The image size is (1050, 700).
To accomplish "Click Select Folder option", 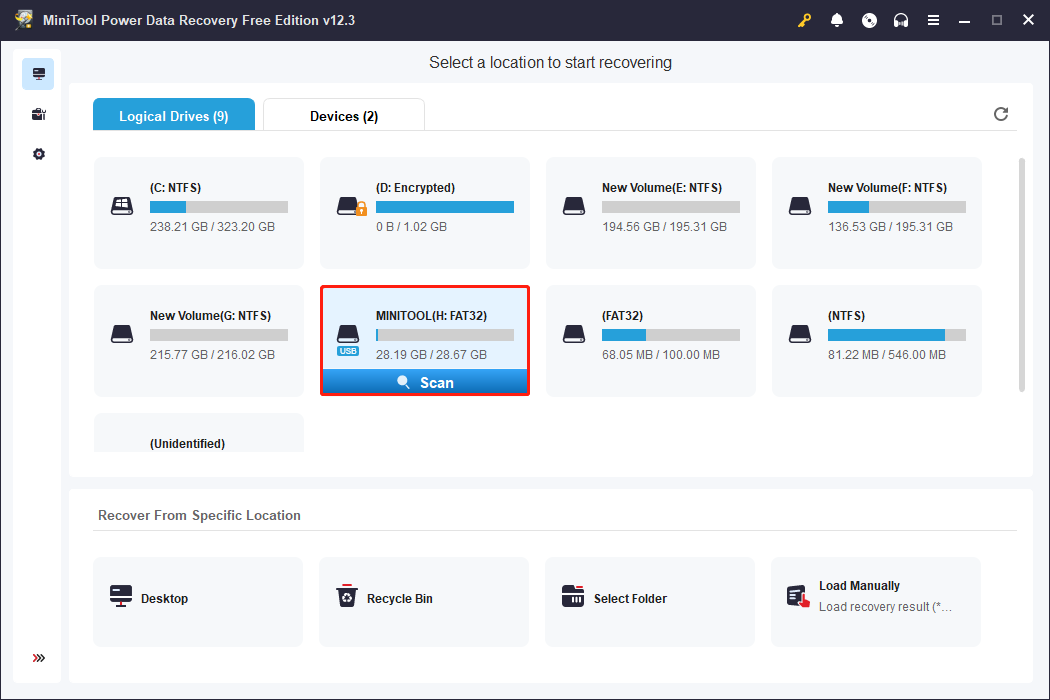I will click(650, 602).
